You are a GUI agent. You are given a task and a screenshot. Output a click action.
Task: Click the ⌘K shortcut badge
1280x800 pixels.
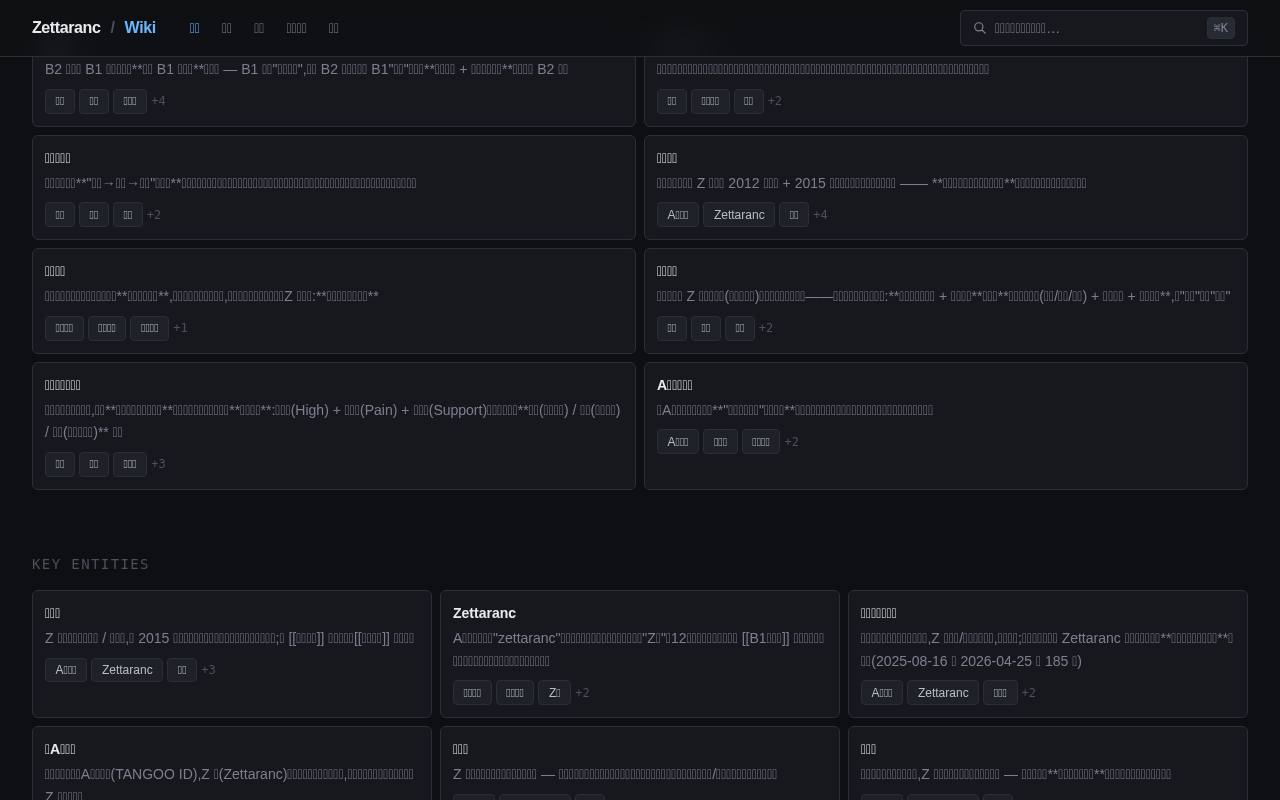coord(1220,28)
